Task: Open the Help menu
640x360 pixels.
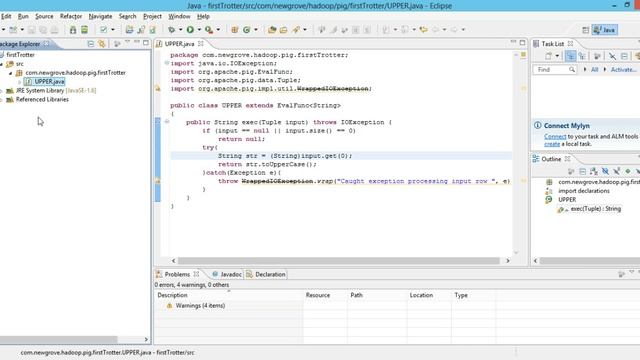Action: pyautogui.click(x=203, y=16)
